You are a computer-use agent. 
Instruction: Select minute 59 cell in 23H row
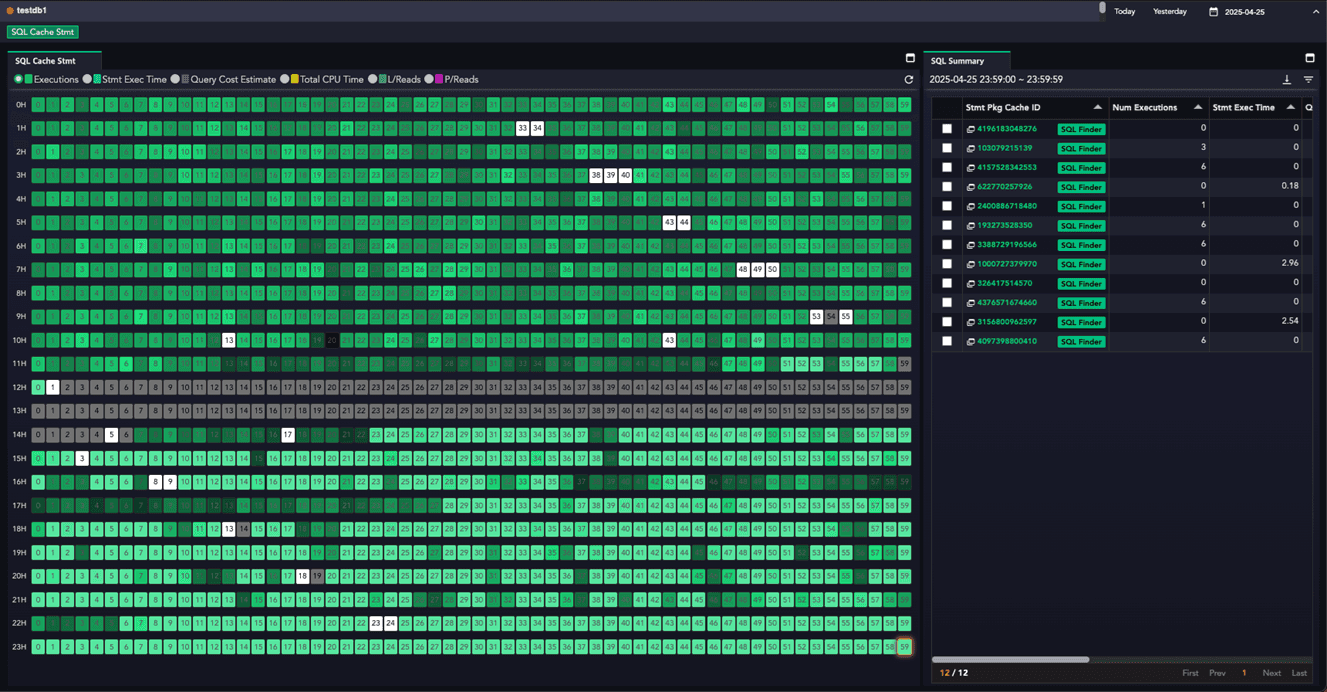tap(904, 647)
